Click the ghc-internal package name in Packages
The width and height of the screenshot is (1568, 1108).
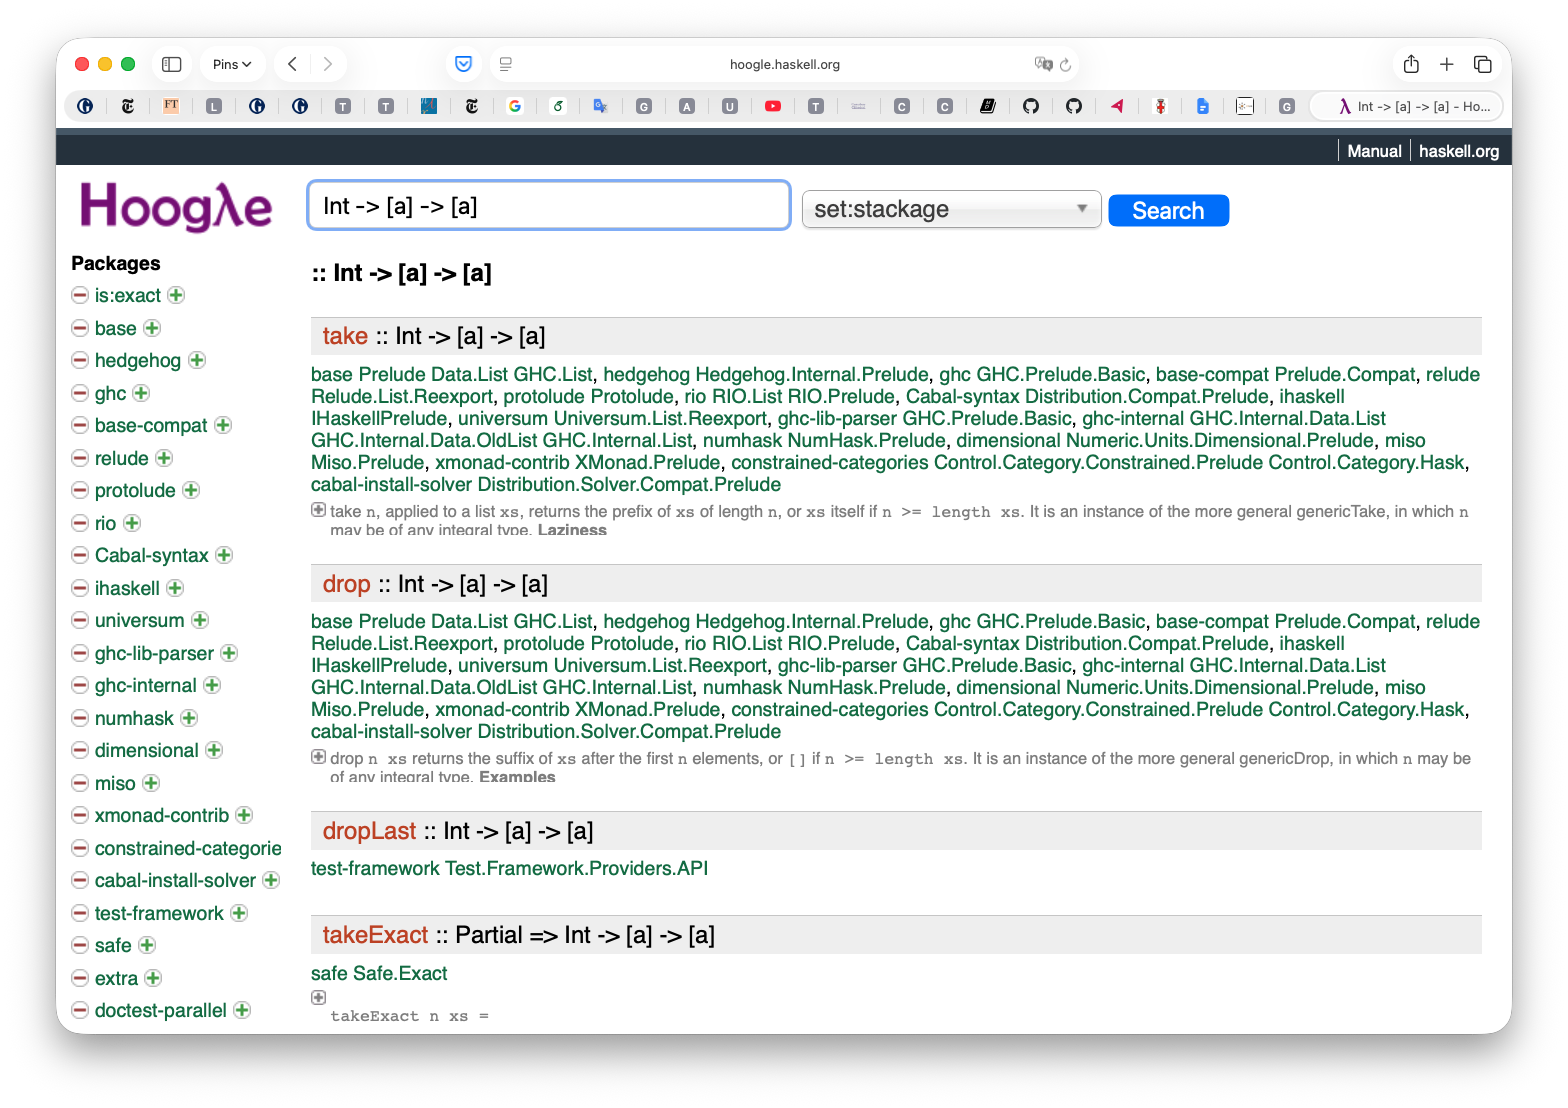[146, 685]
